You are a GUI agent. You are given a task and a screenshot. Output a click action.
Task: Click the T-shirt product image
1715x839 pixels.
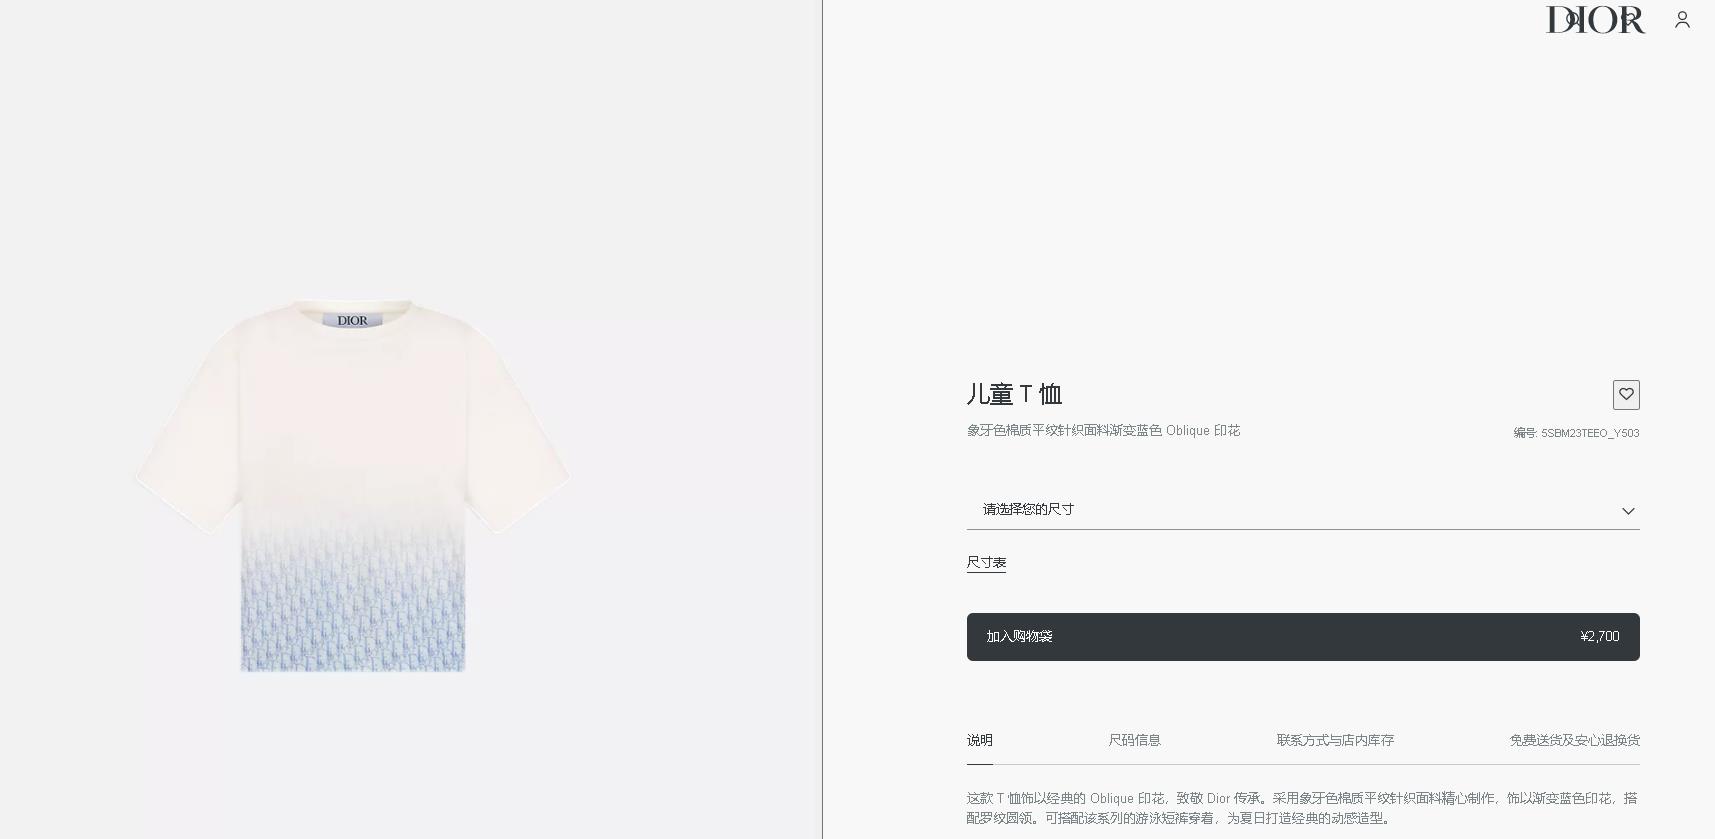click(353, 485)
